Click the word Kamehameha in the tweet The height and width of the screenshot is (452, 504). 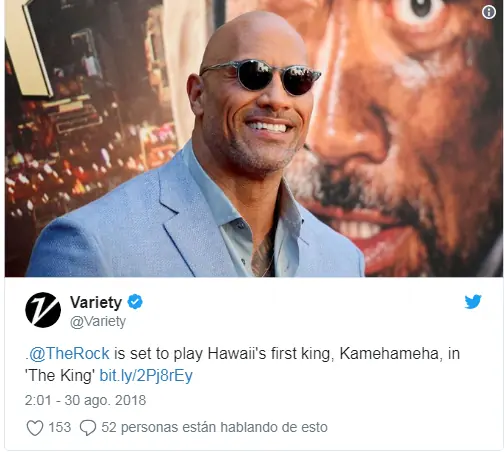[389, 353]
